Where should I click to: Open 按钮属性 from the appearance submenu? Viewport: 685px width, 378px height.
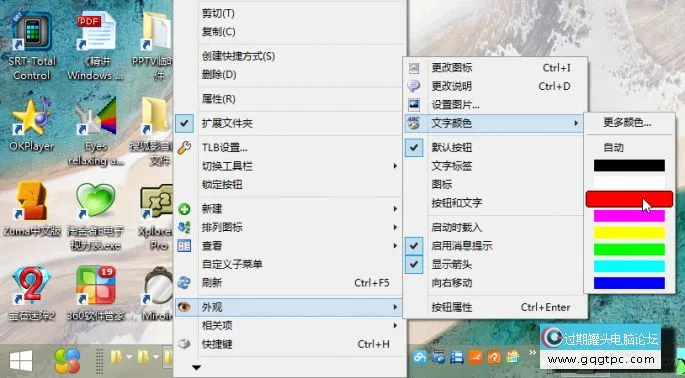495,307
